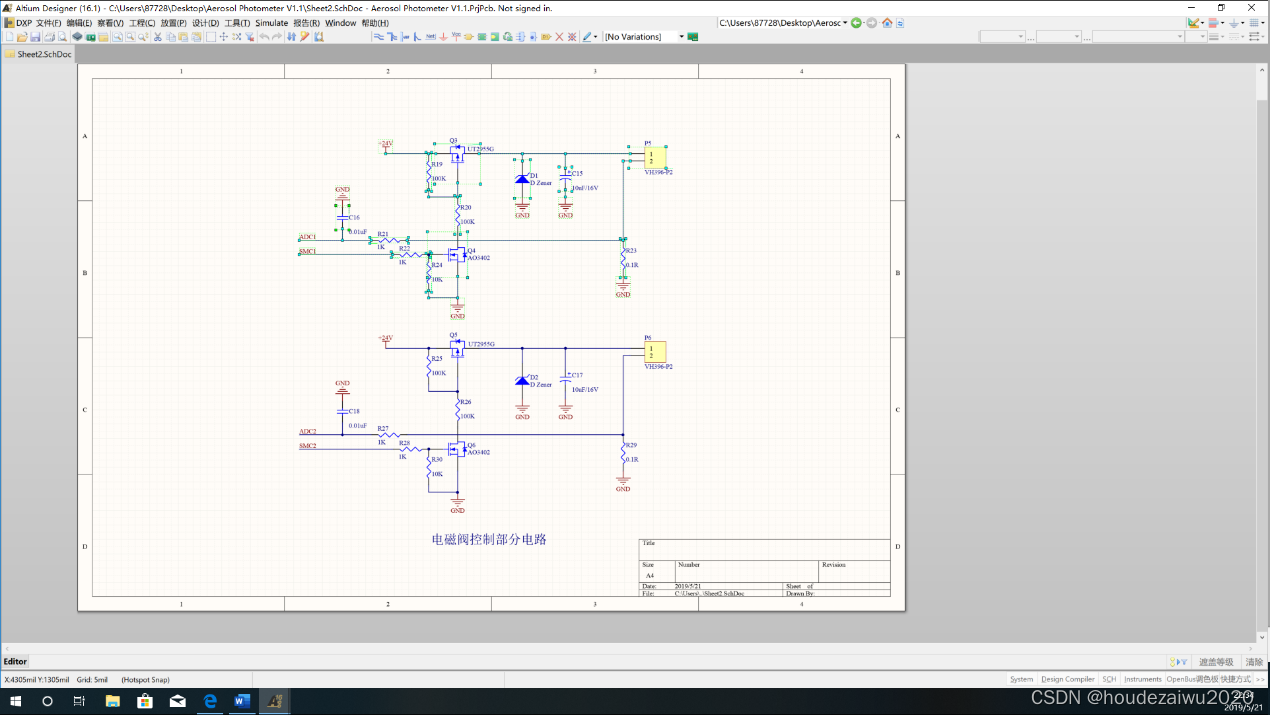Image resolution: width=1270 pixels, height=715 pixels.
Task: Open the 文件(F) menu
Action: tap(49, 22)
